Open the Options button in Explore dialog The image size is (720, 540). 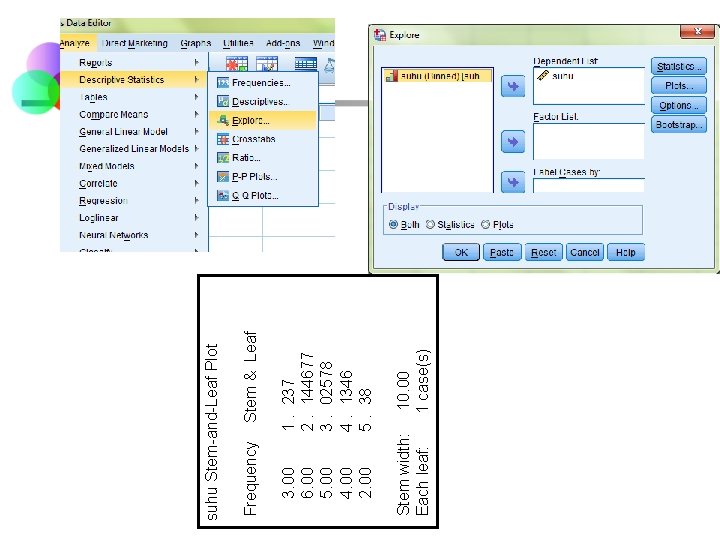[x=679, y=106]
